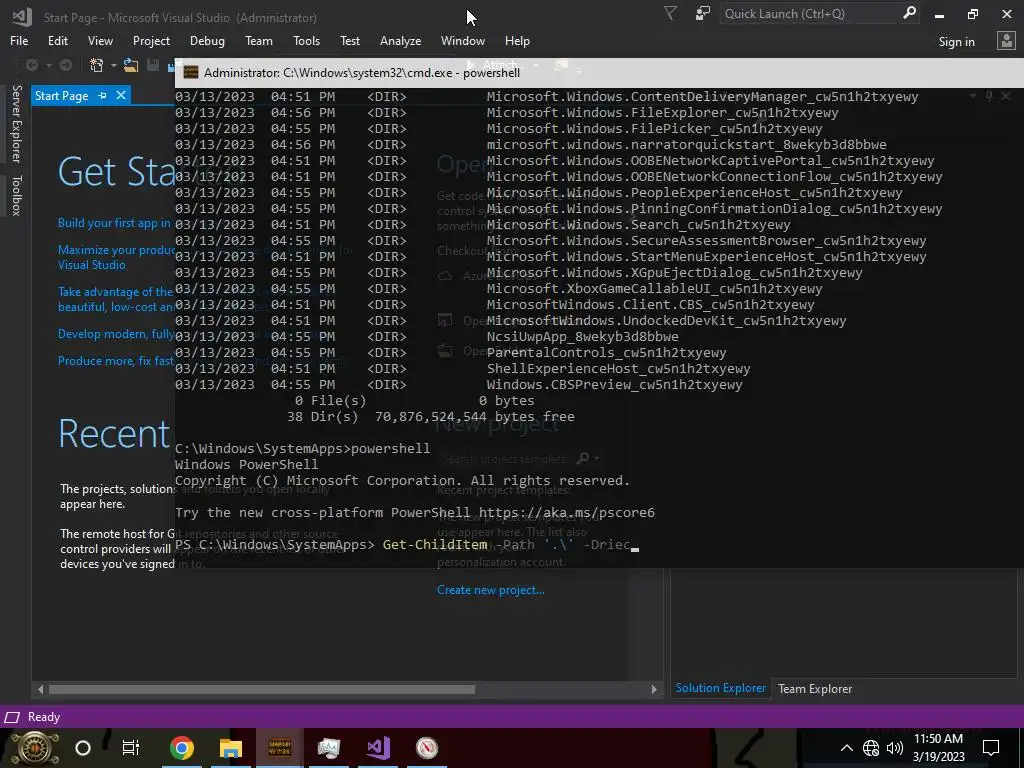Open the Task View taskbar icon

[131, 748]
